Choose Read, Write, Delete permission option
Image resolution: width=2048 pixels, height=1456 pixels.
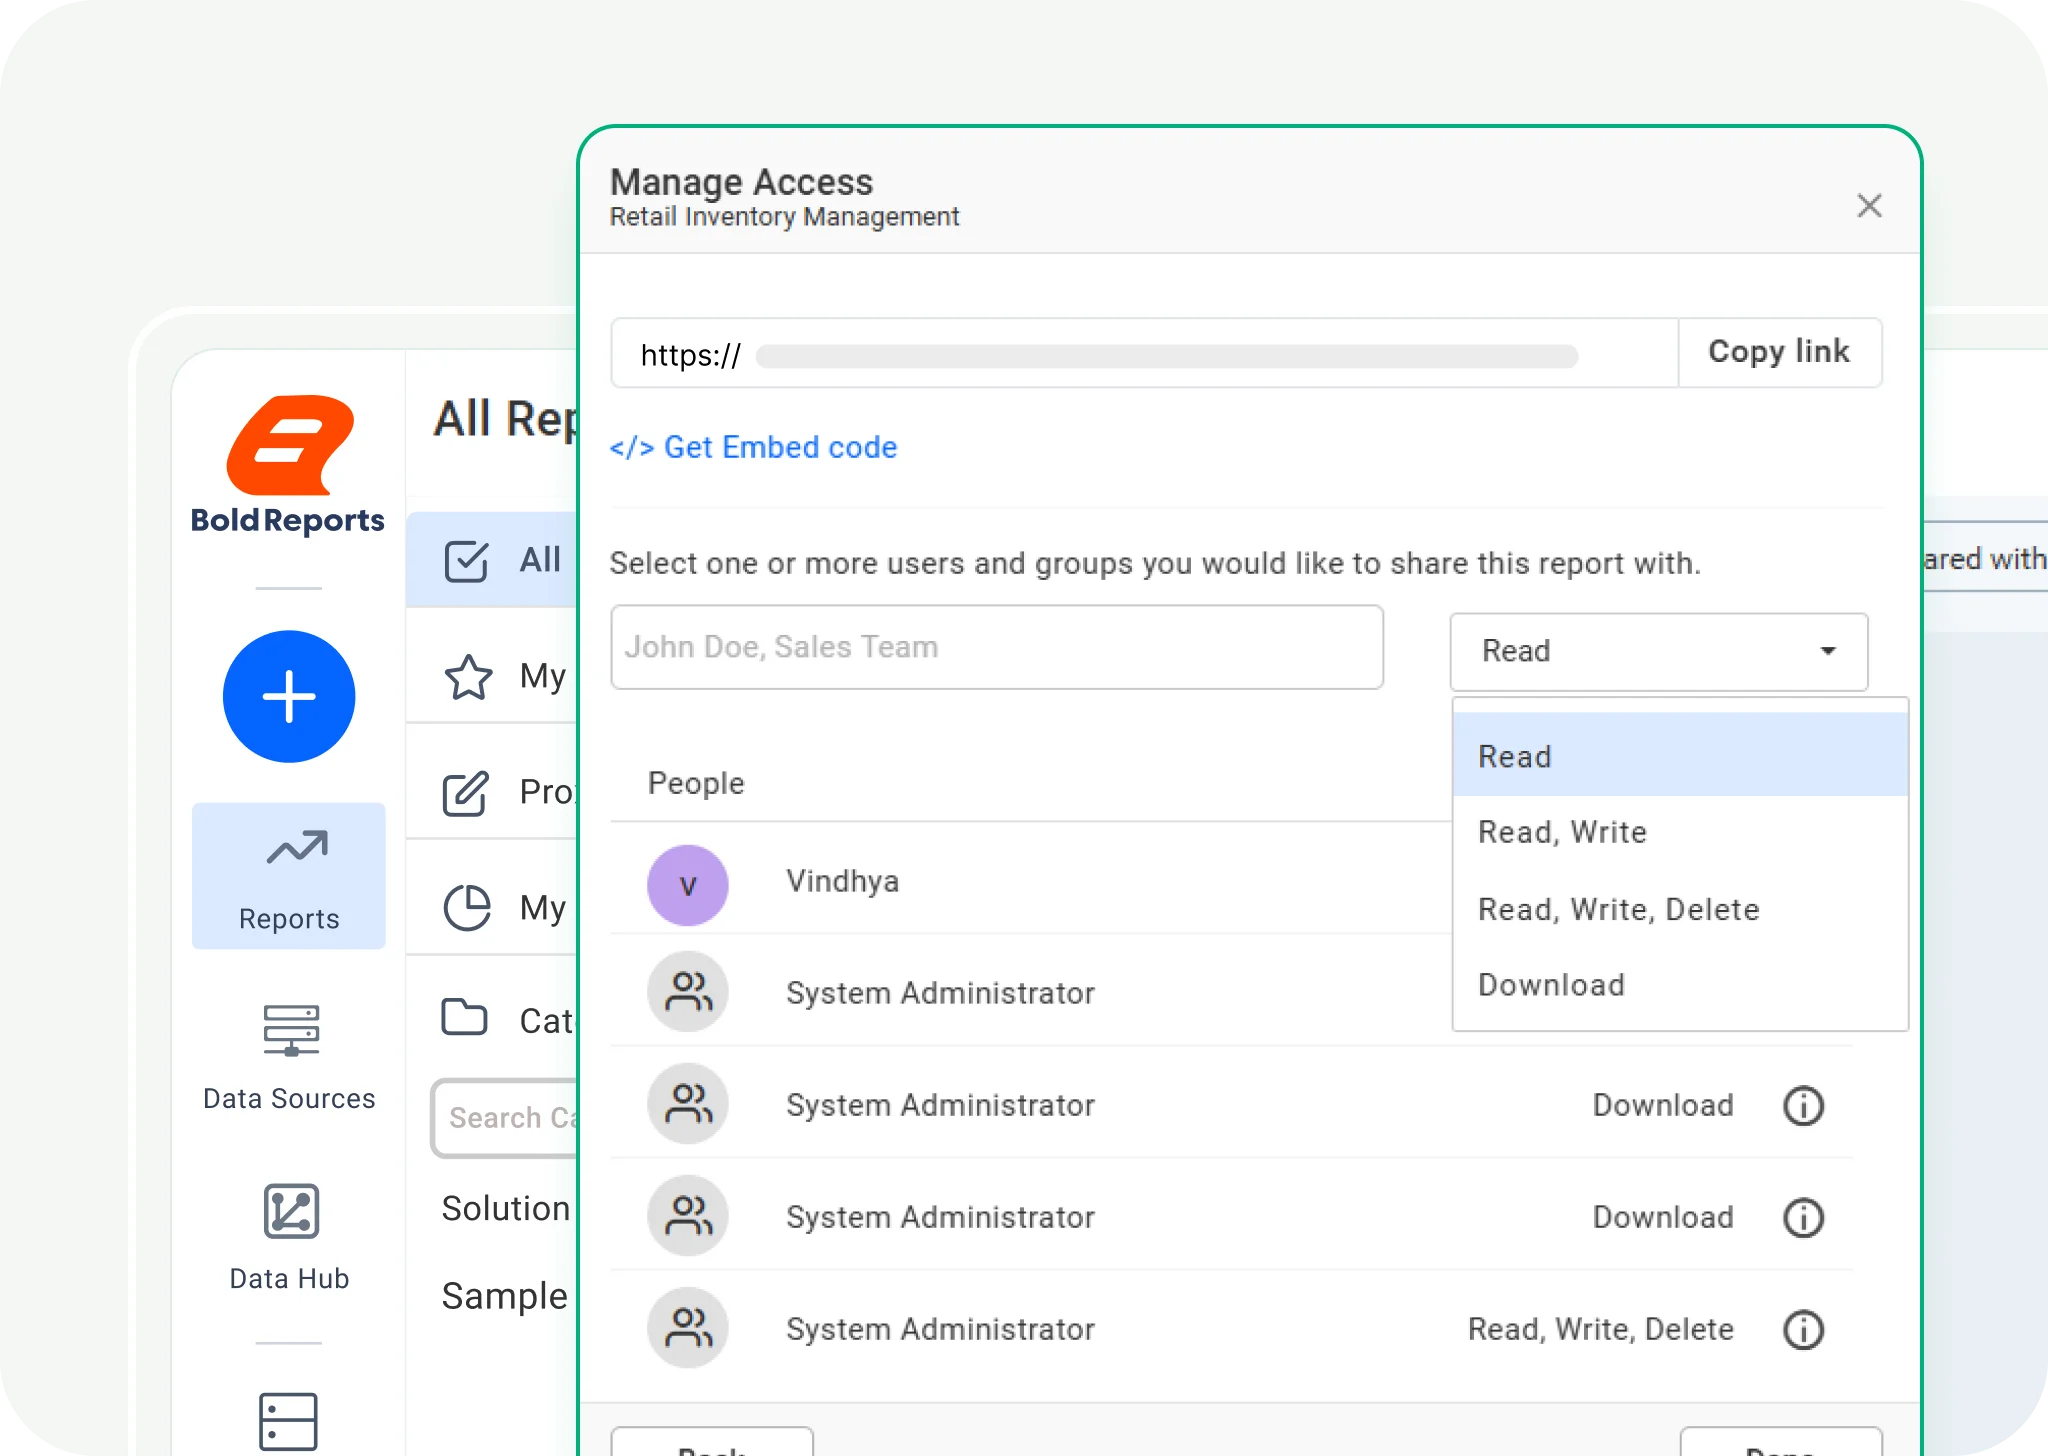coord(1618,909)
